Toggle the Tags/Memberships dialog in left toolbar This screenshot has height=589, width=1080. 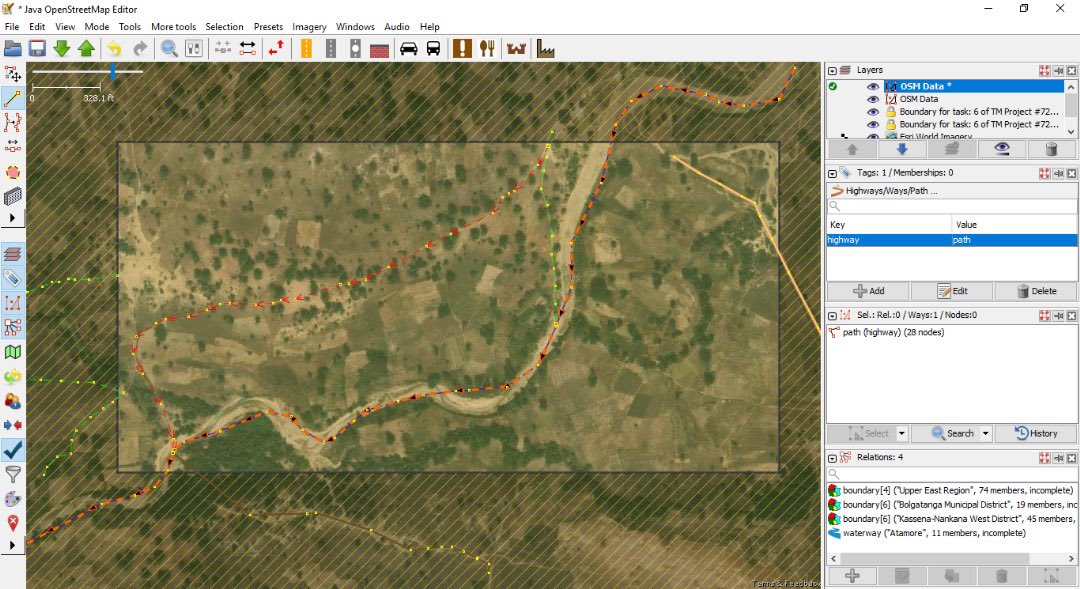pyautogui.click(x=12, y=278)
